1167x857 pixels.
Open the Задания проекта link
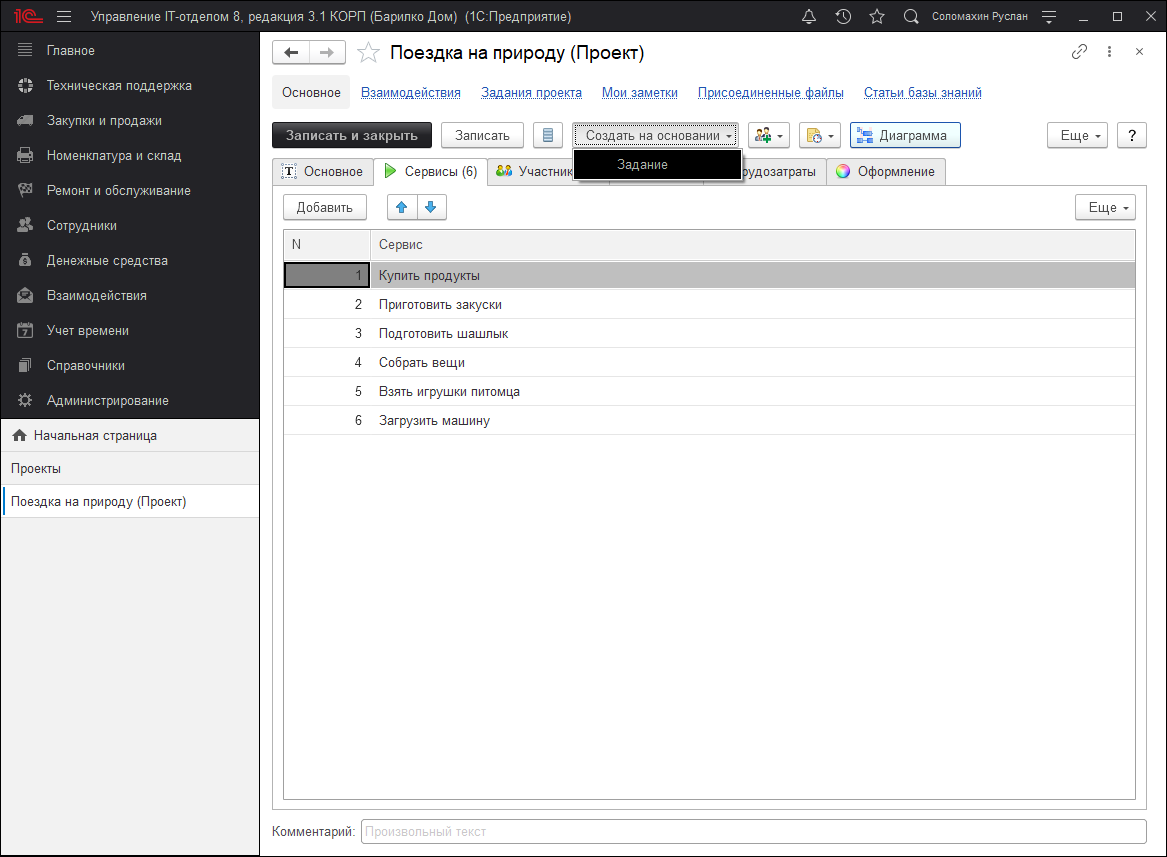pos(531,92)
